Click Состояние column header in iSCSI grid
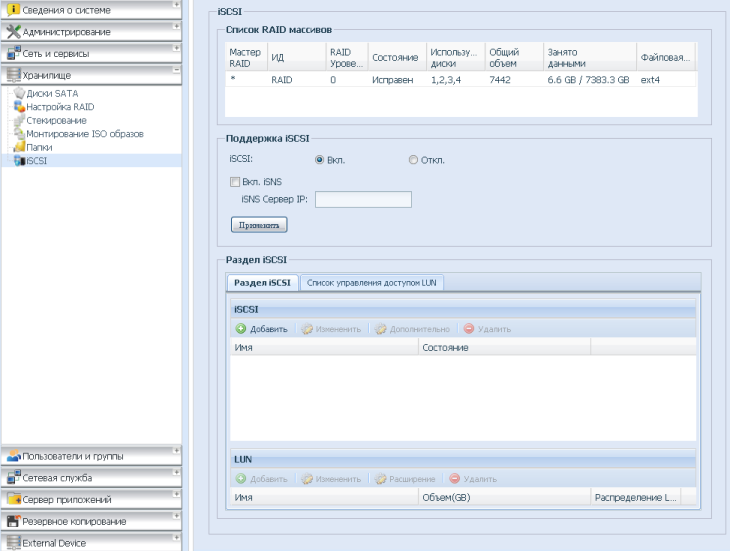Image resolution: width=730 pixels, height=551 pixels. (x=504, y=347)
